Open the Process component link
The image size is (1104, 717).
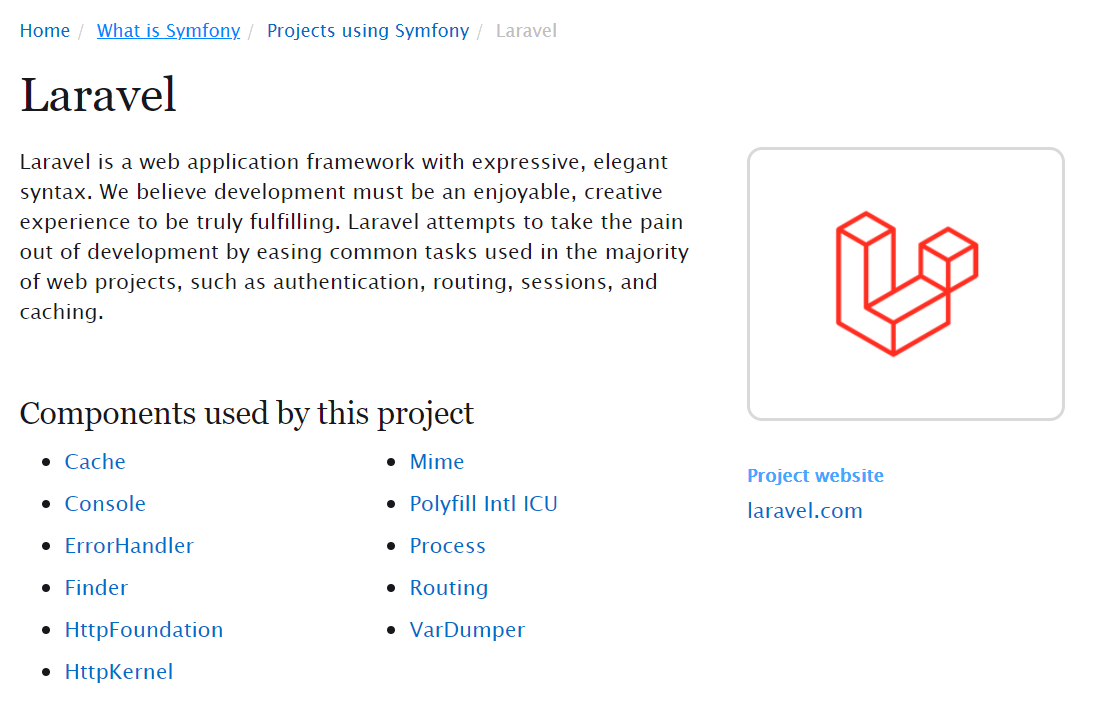(x=448, y=546)
